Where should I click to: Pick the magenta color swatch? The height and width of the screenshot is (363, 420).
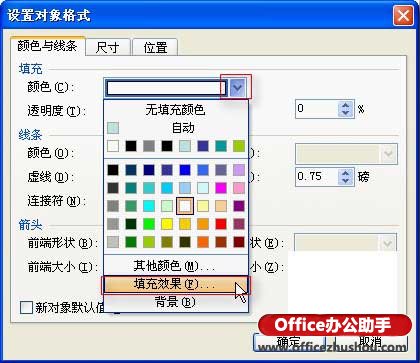click(x=221, y=188)
